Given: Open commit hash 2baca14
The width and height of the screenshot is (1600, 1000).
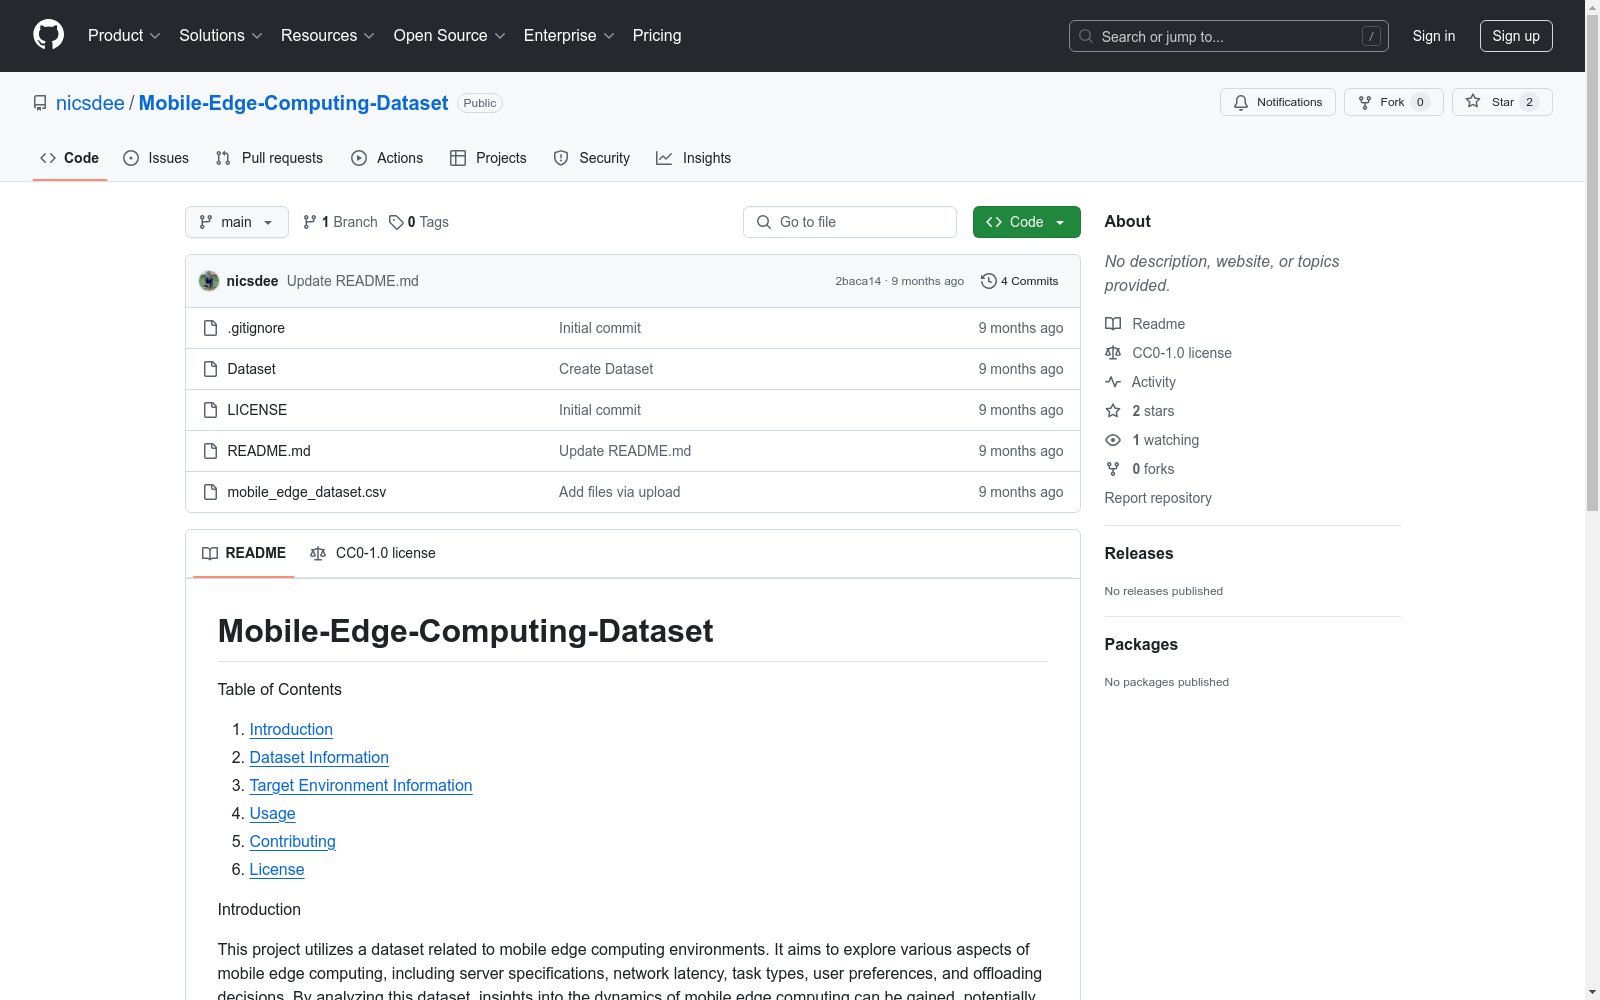Looking at the screenshot, I should 858,281.
